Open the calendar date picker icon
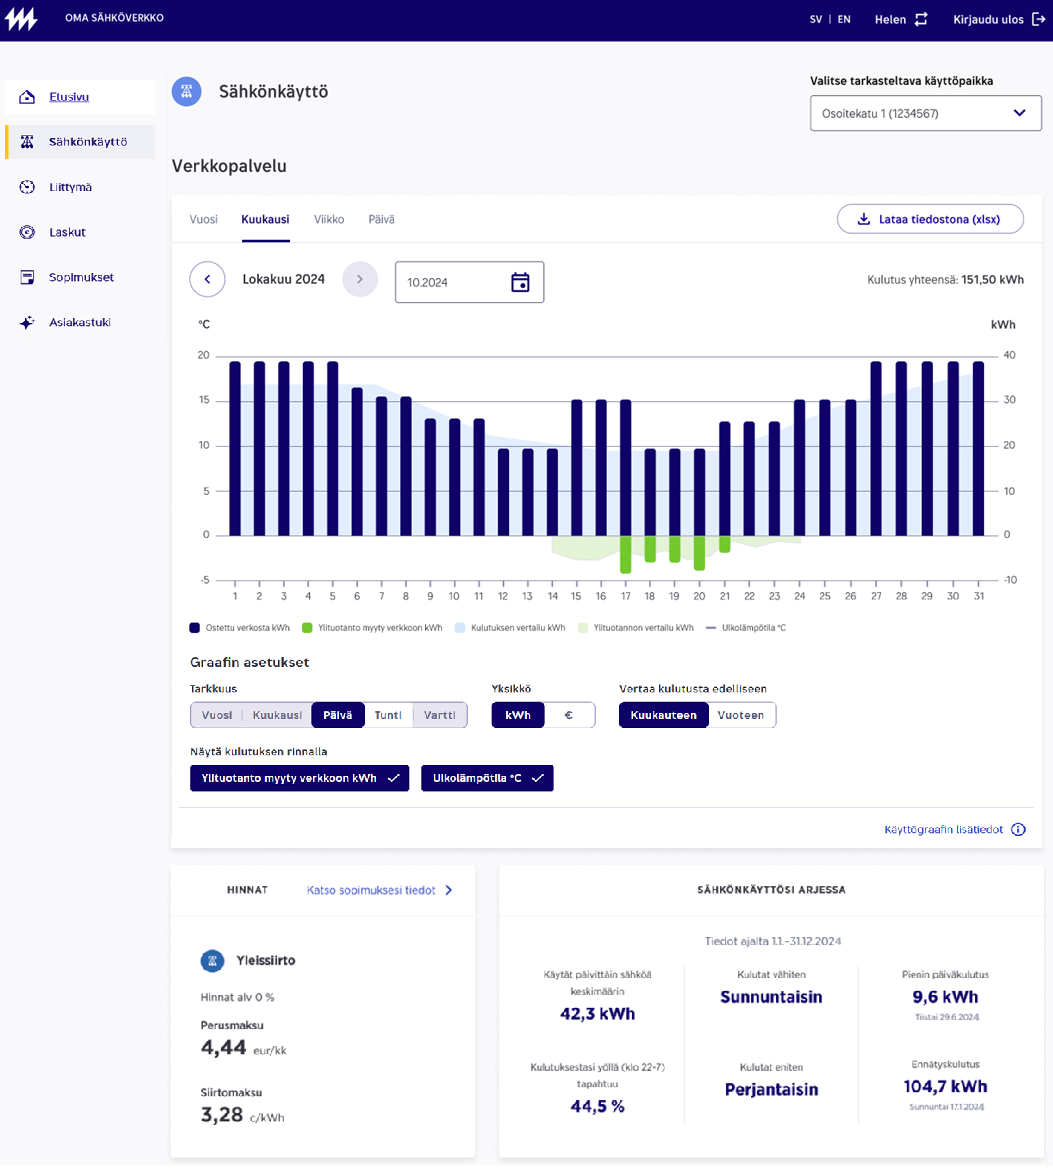 (520, 282)
